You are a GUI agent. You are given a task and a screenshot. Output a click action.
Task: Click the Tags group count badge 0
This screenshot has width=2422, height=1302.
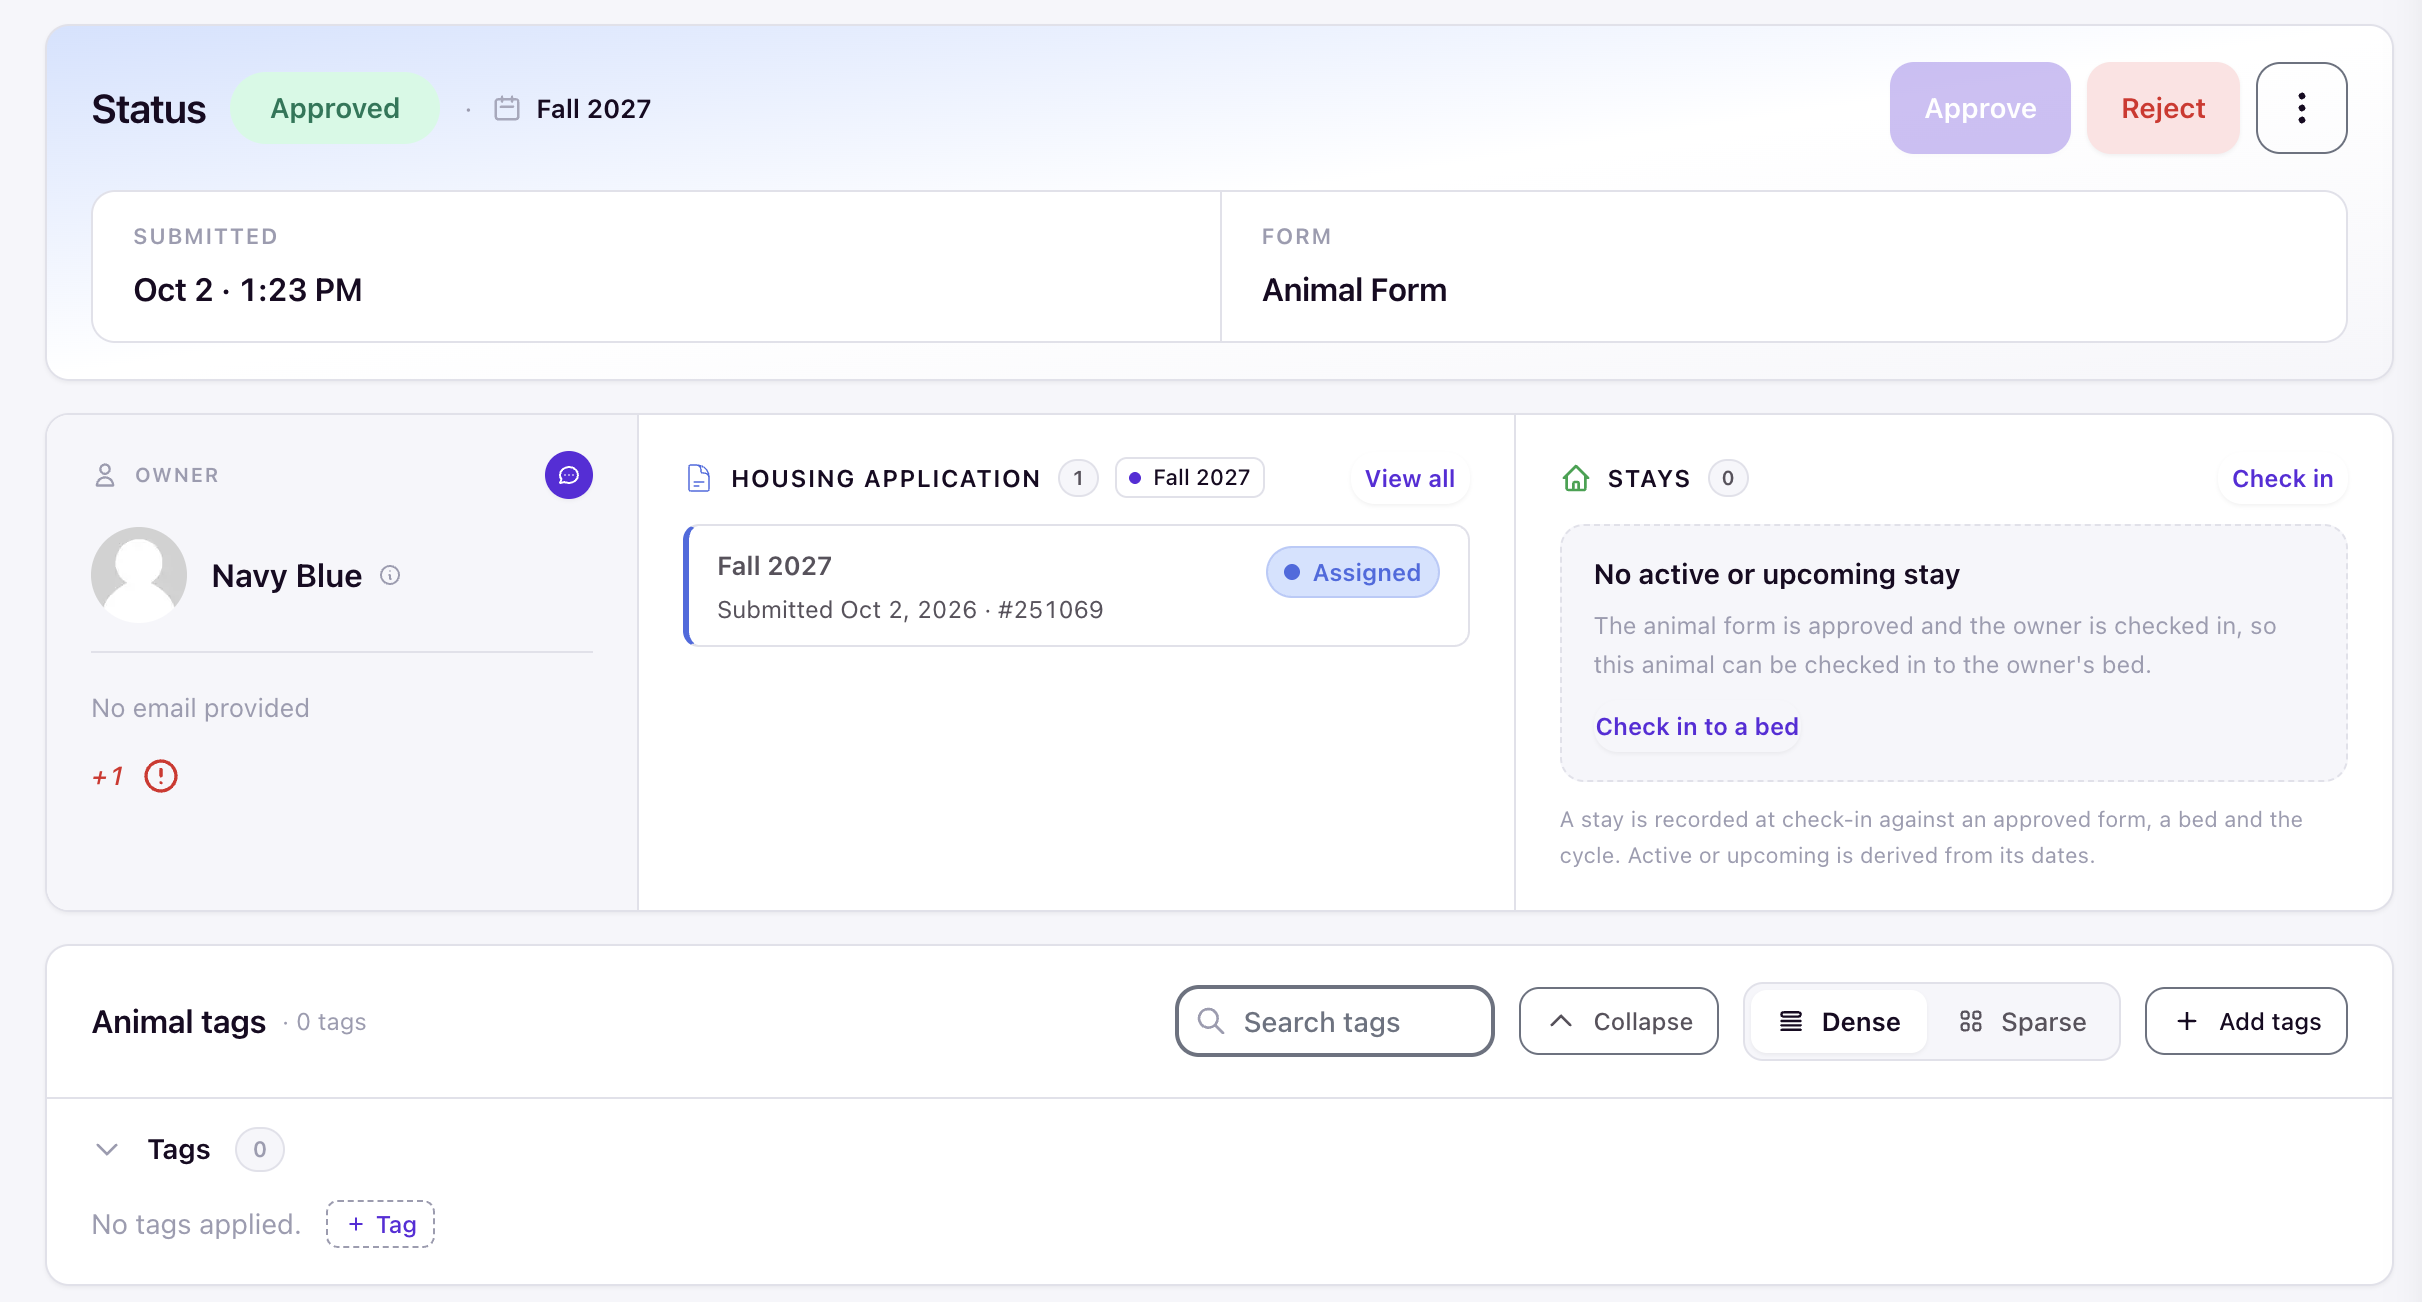click(260, 1149)
